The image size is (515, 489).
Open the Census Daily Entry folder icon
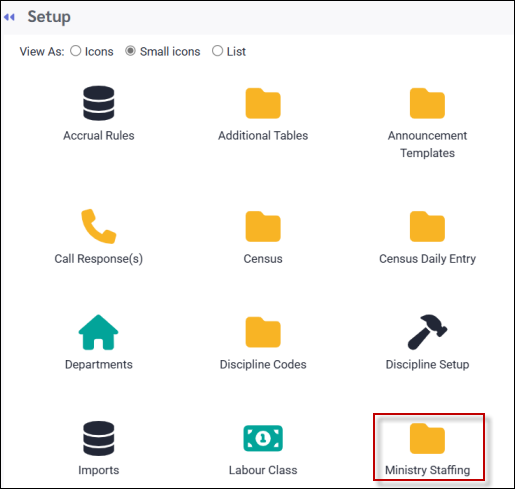click(427, 226)
